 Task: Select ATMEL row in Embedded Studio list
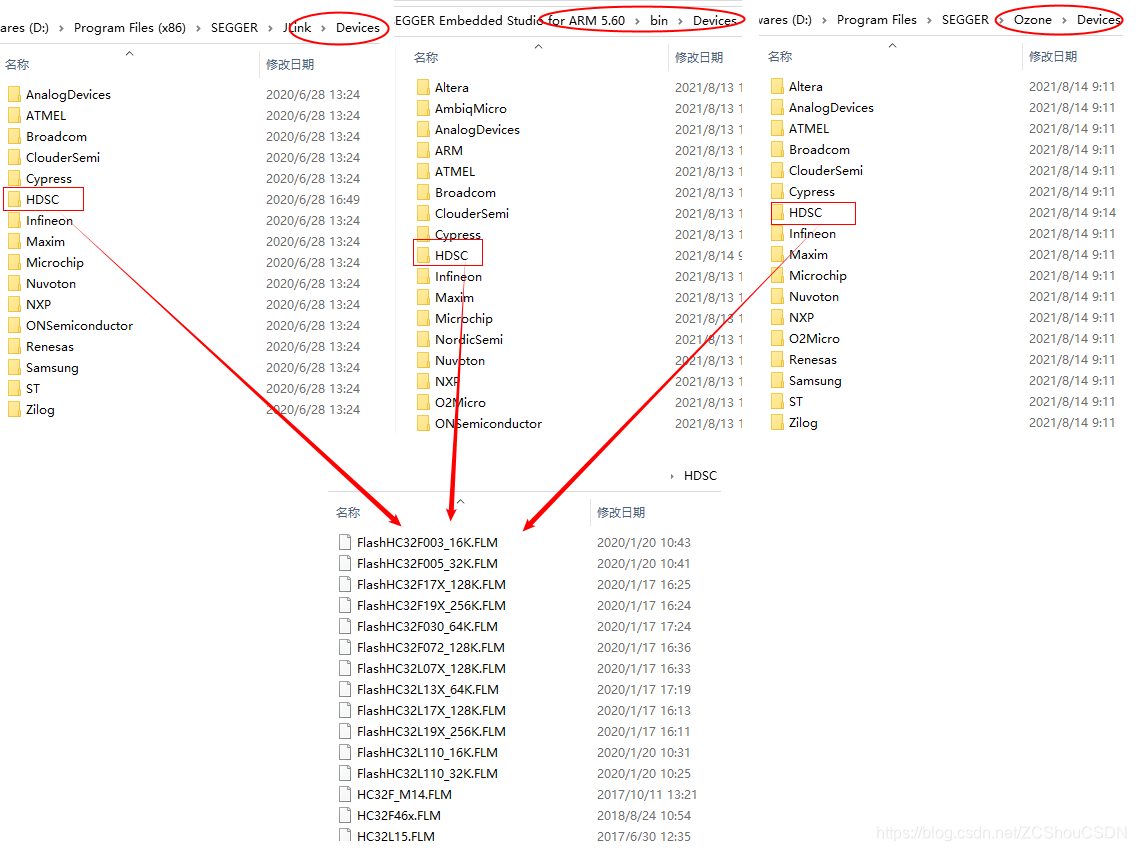(x=578, y=171)
